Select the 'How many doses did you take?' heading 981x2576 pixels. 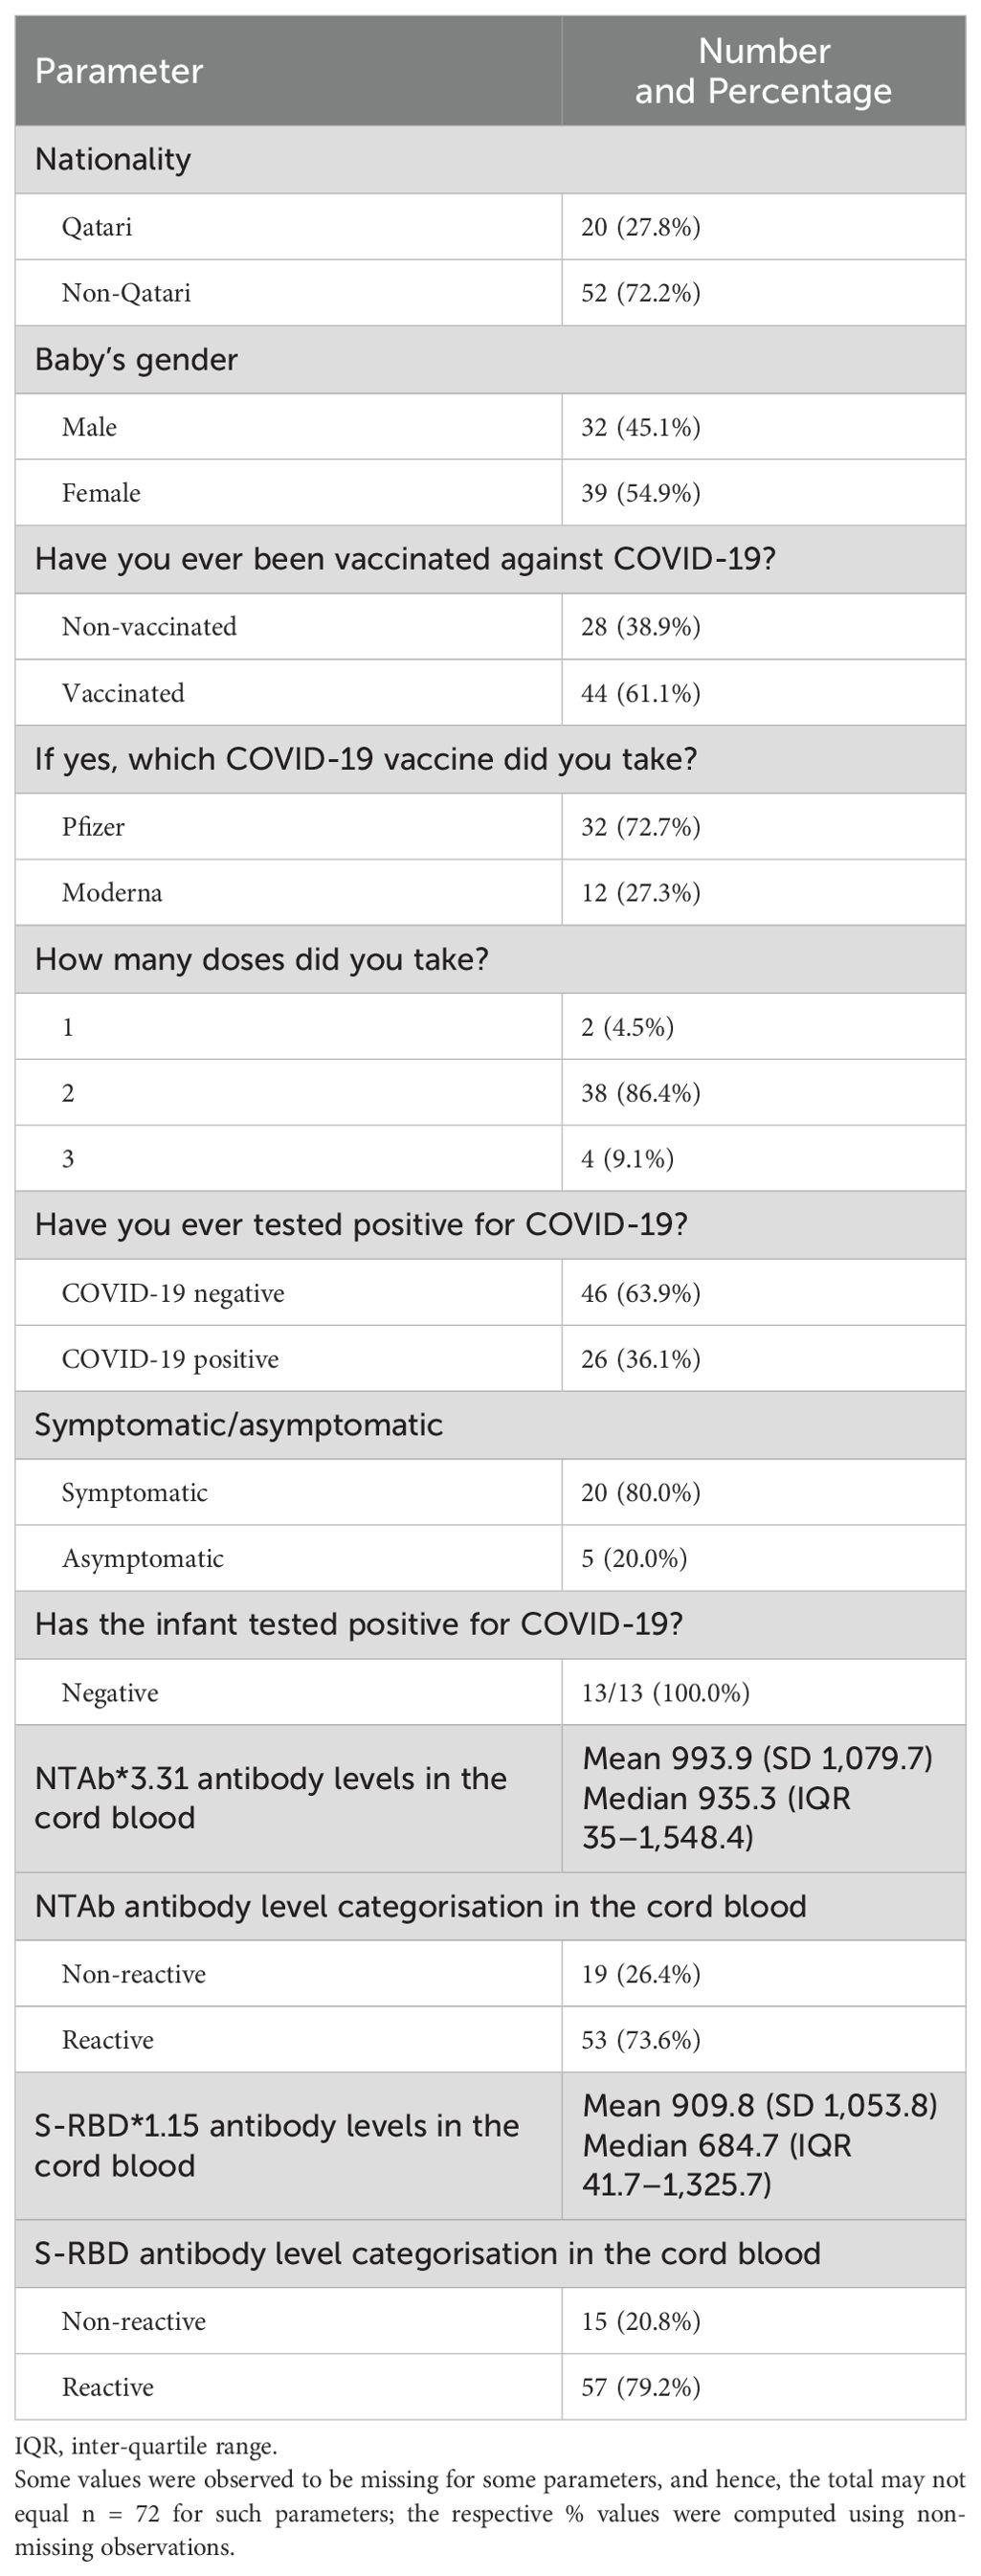(x=262, y=959)
